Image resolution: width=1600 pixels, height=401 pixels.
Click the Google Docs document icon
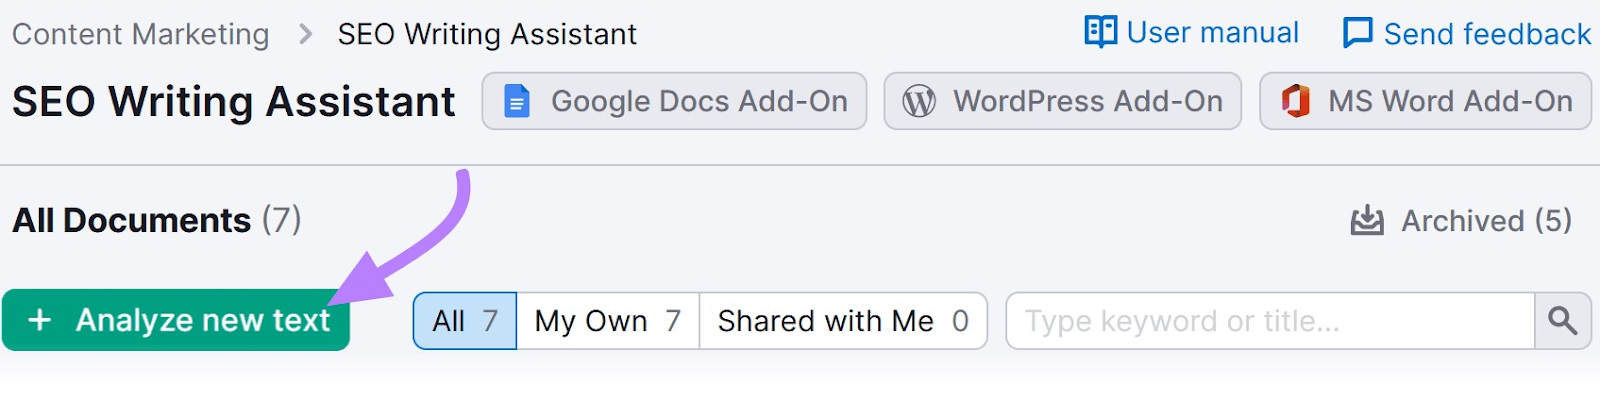pos(516,101)
